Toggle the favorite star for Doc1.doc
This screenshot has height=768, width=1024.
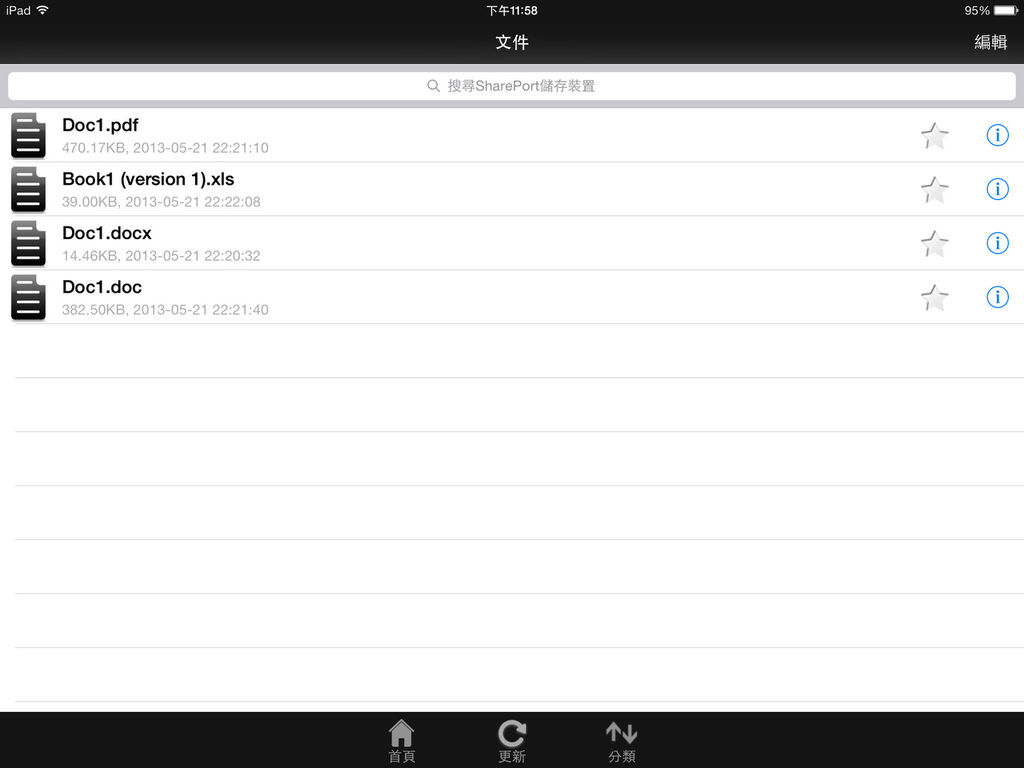(x=935, y=298)
